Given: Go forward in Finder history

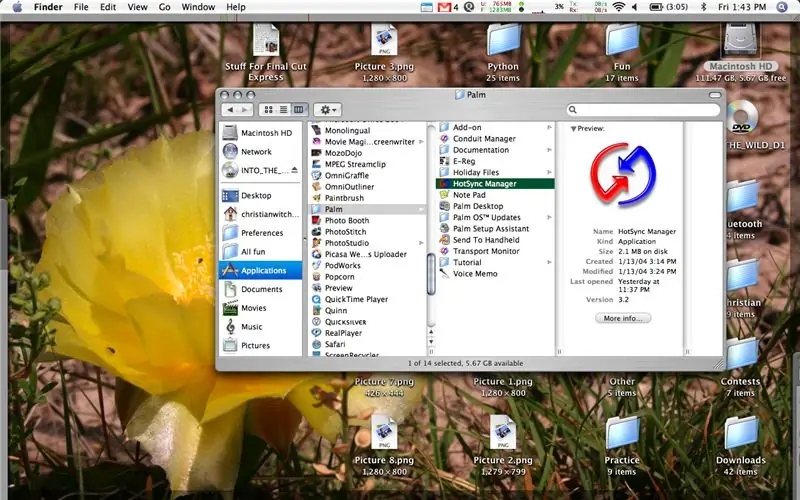Looking at the screenshot, I should click(x=245, y=110).
